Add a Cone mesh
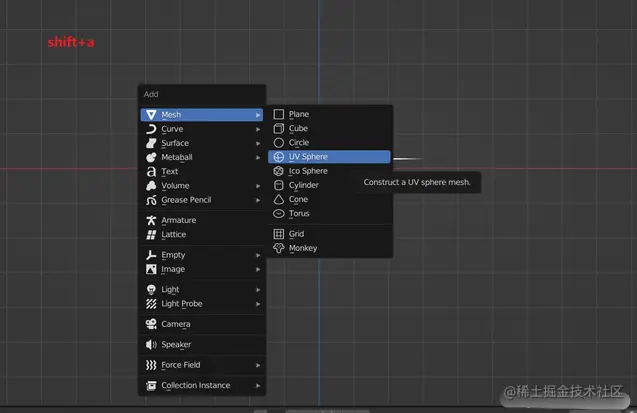The image size is (637, 413). [329, 199]
